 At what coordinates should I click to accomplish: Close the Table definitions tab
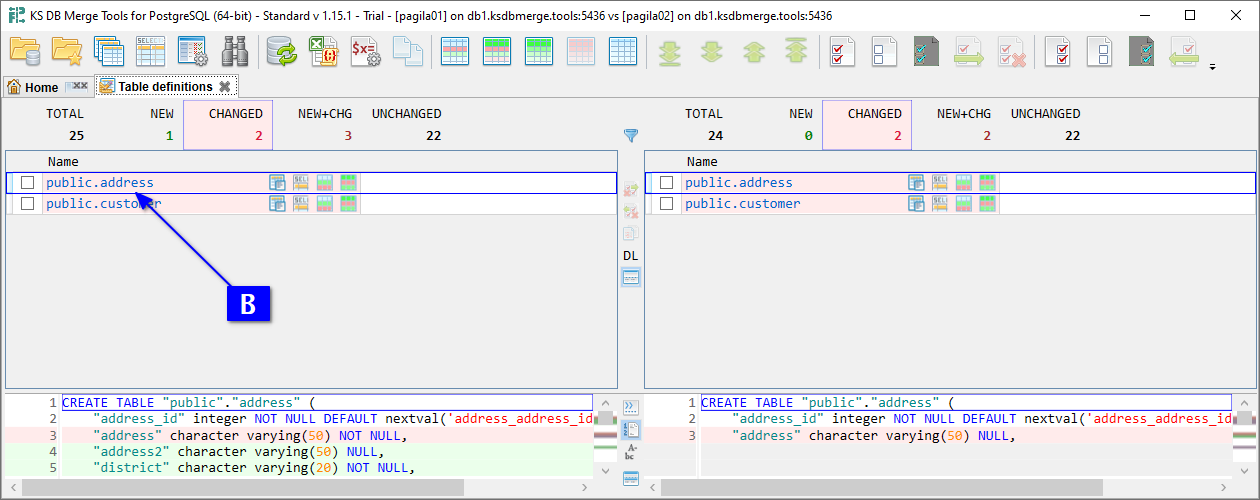pos(225,87)
